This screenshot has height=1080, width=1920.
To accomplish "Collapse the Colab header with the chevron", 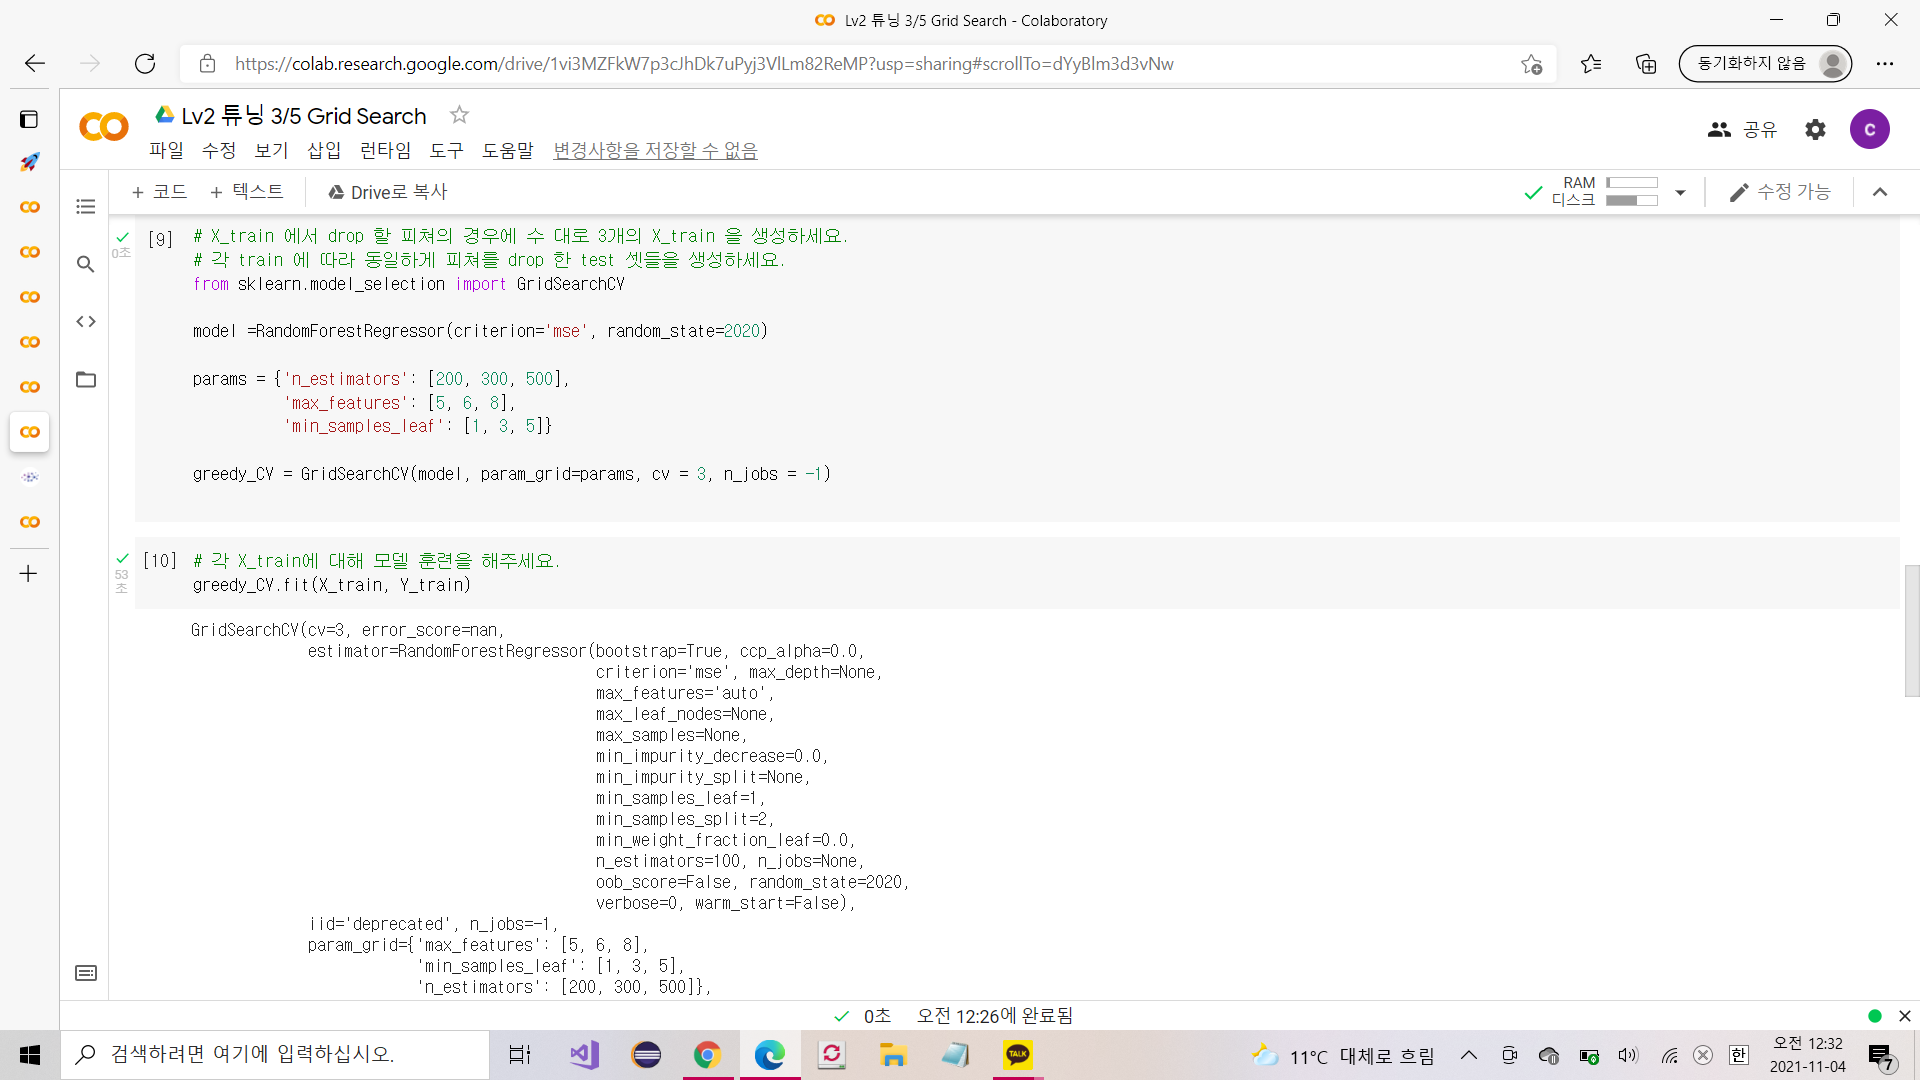I will click(1880, 192).
